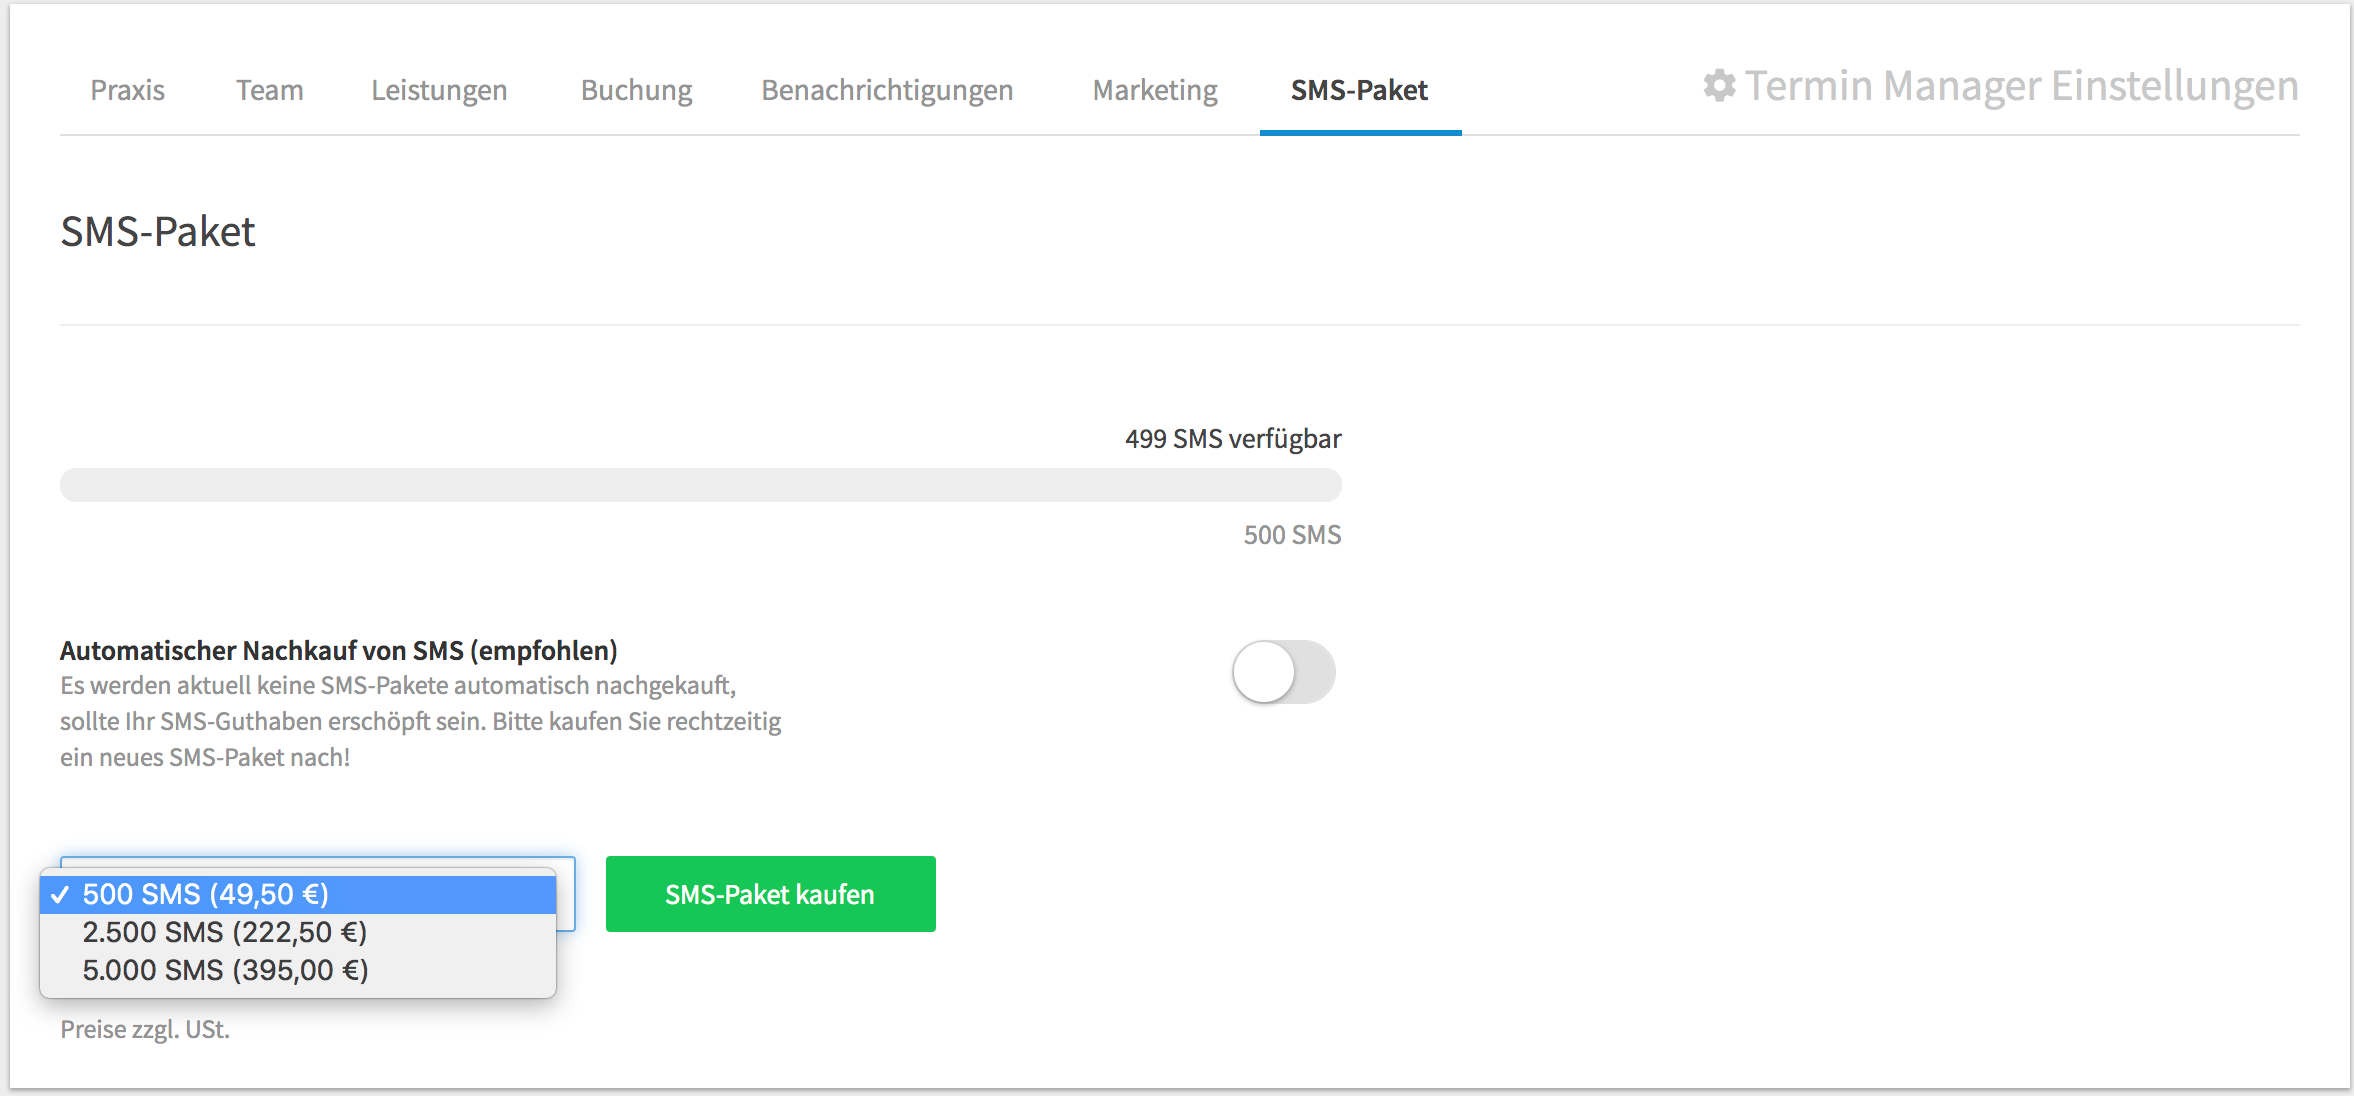Click the SMS-Paket kaufen button
This screenshot has width=2354, height=1096.
(771, 894)
